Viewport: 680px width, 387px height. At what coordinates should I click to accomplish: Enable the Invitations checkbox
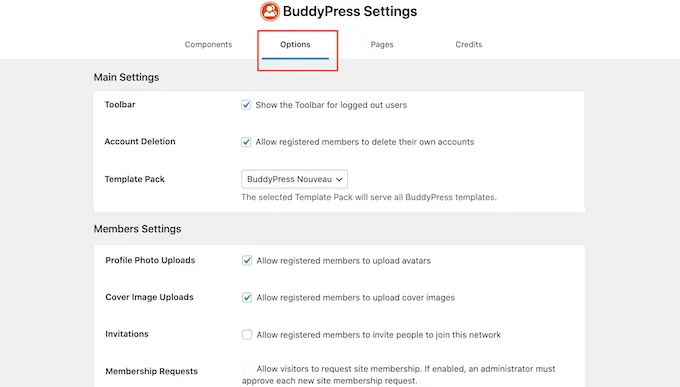(247, 335)
